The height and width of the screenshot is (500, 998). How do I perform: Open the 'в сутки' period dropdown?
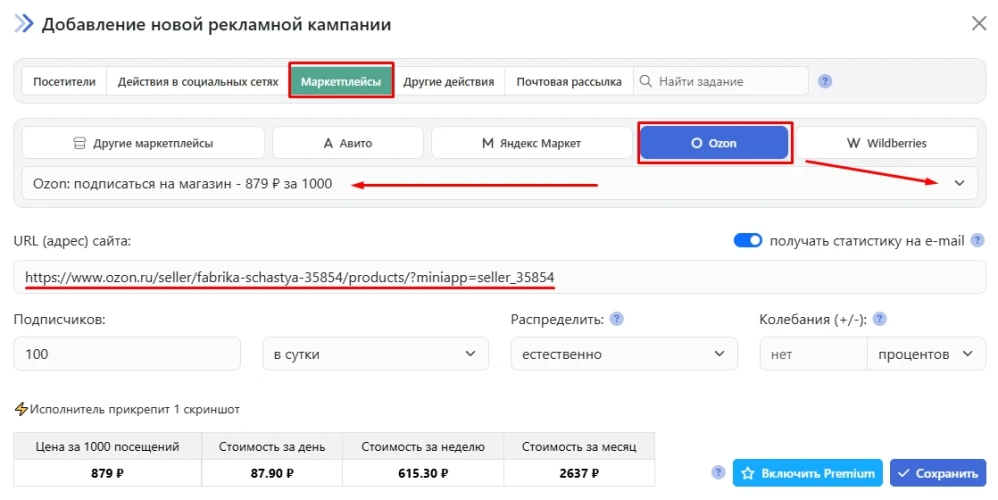[375, 354]
